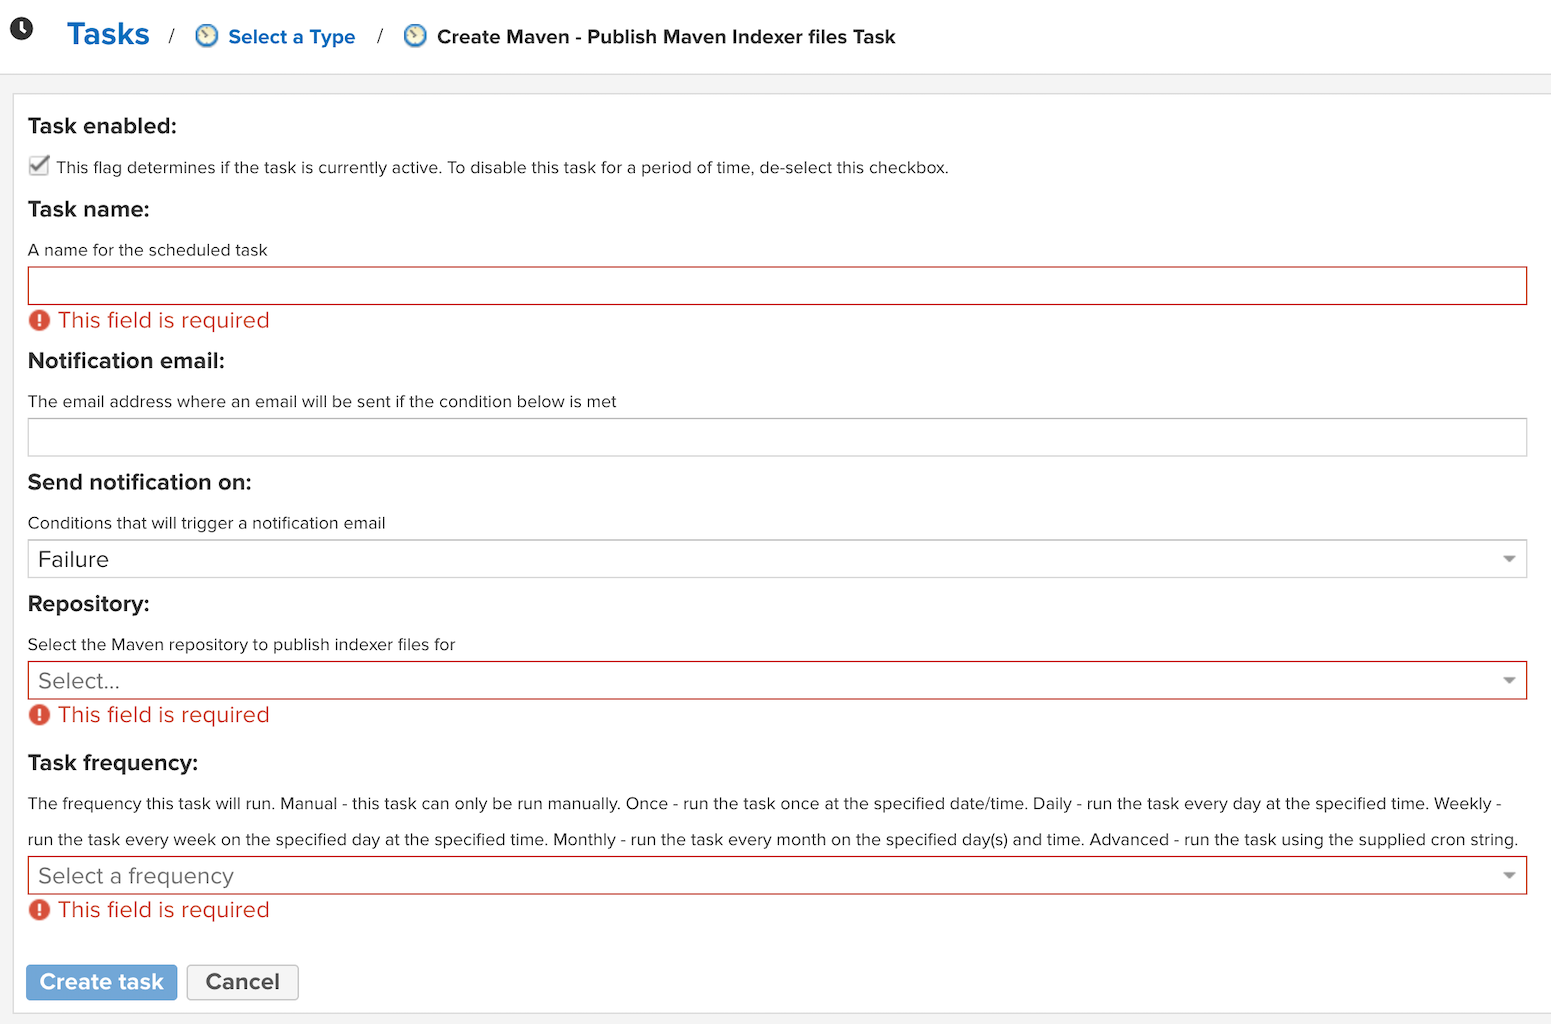Click the Failure dropdown arrow
Screen dimensions: 1551x1024
[1509, 559]
